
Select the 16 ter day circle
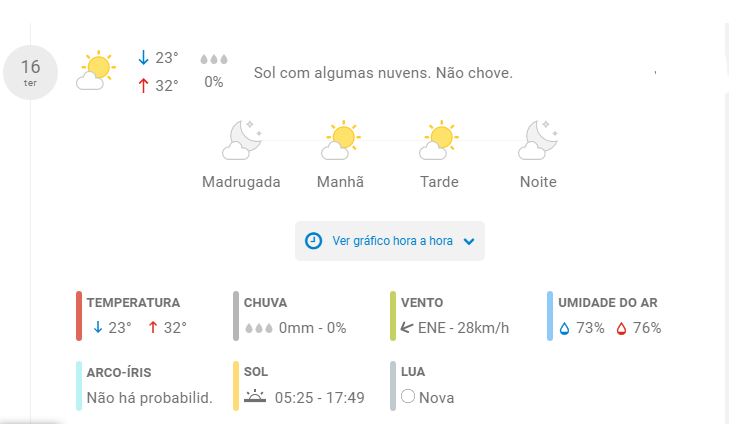(x=30, y=72)
